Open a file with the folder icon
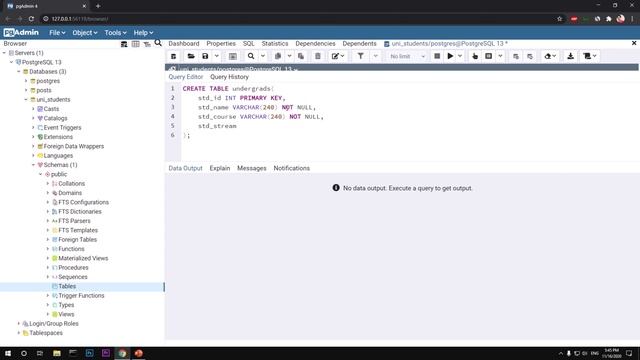 pyautogui.click(x=191, y=56)
